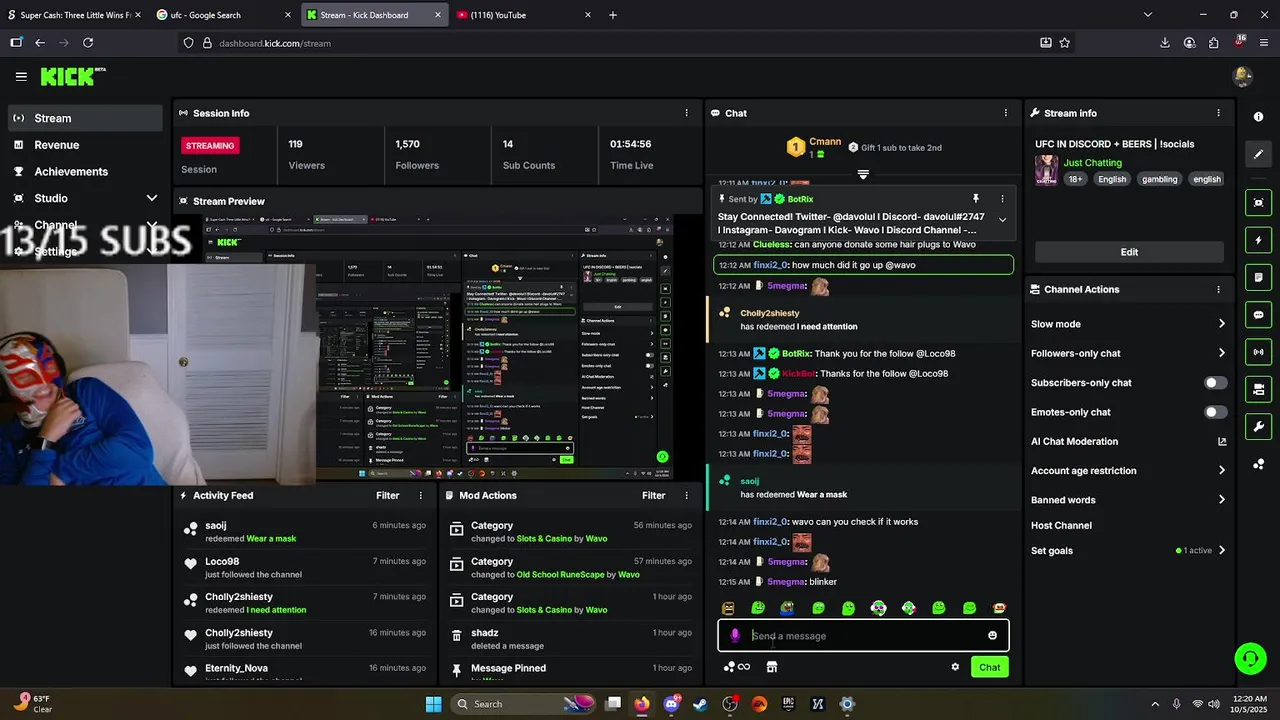Open the Activity Feed Filter
1280x720 pixels.
point(388,495)
